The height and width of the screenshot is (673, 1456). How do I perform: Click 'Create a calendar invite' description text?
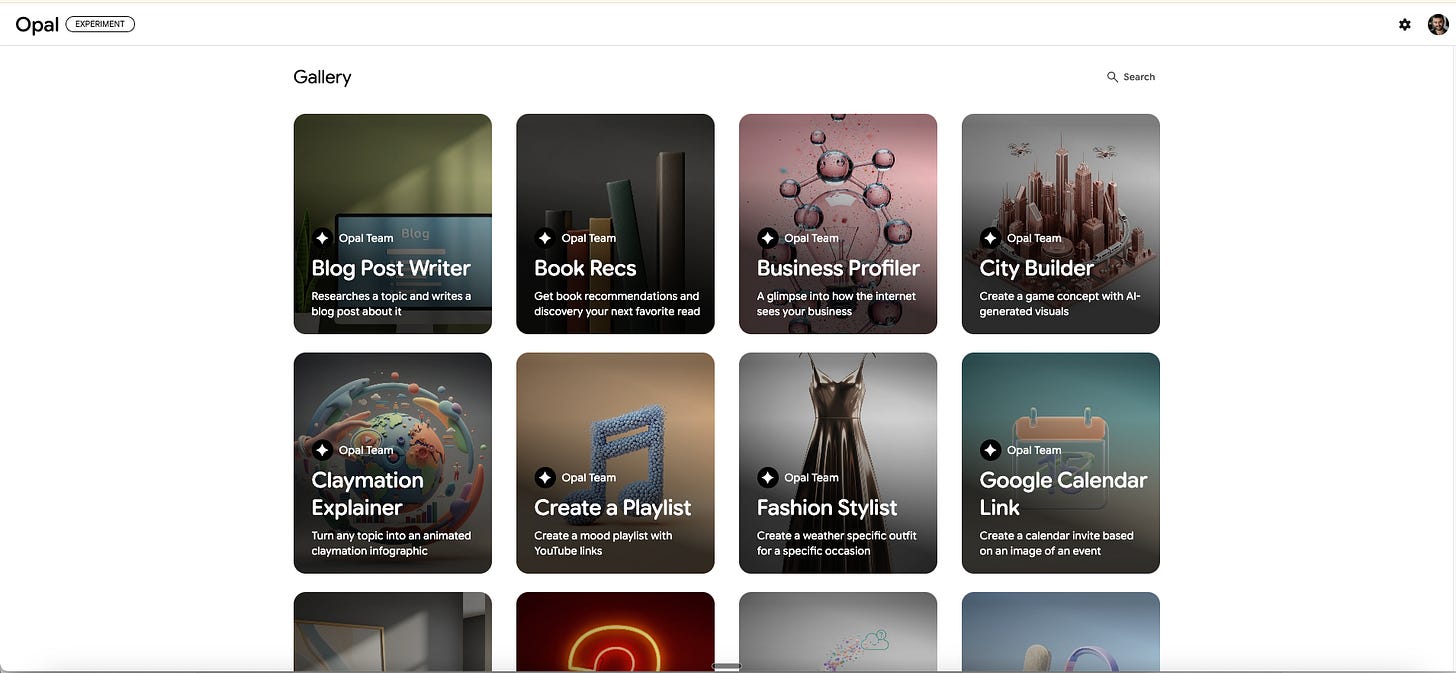pos(1057,543)
